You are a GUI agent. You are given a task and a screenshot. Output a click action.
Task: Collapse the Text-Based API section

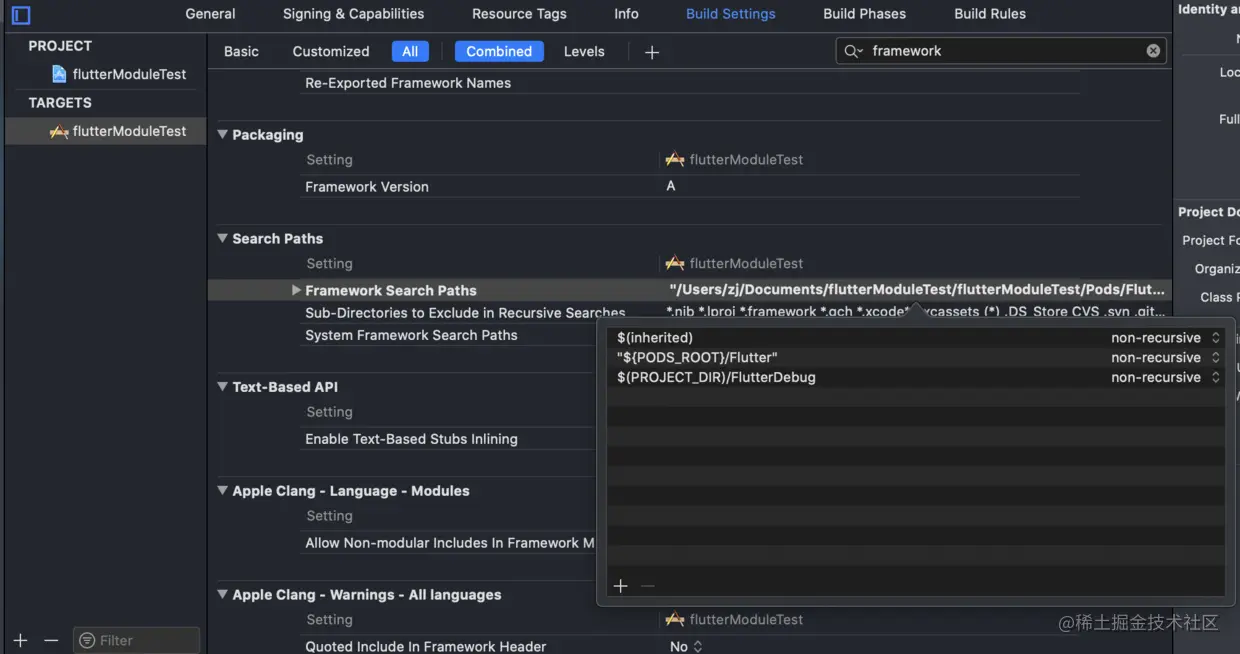click(223, 386)
